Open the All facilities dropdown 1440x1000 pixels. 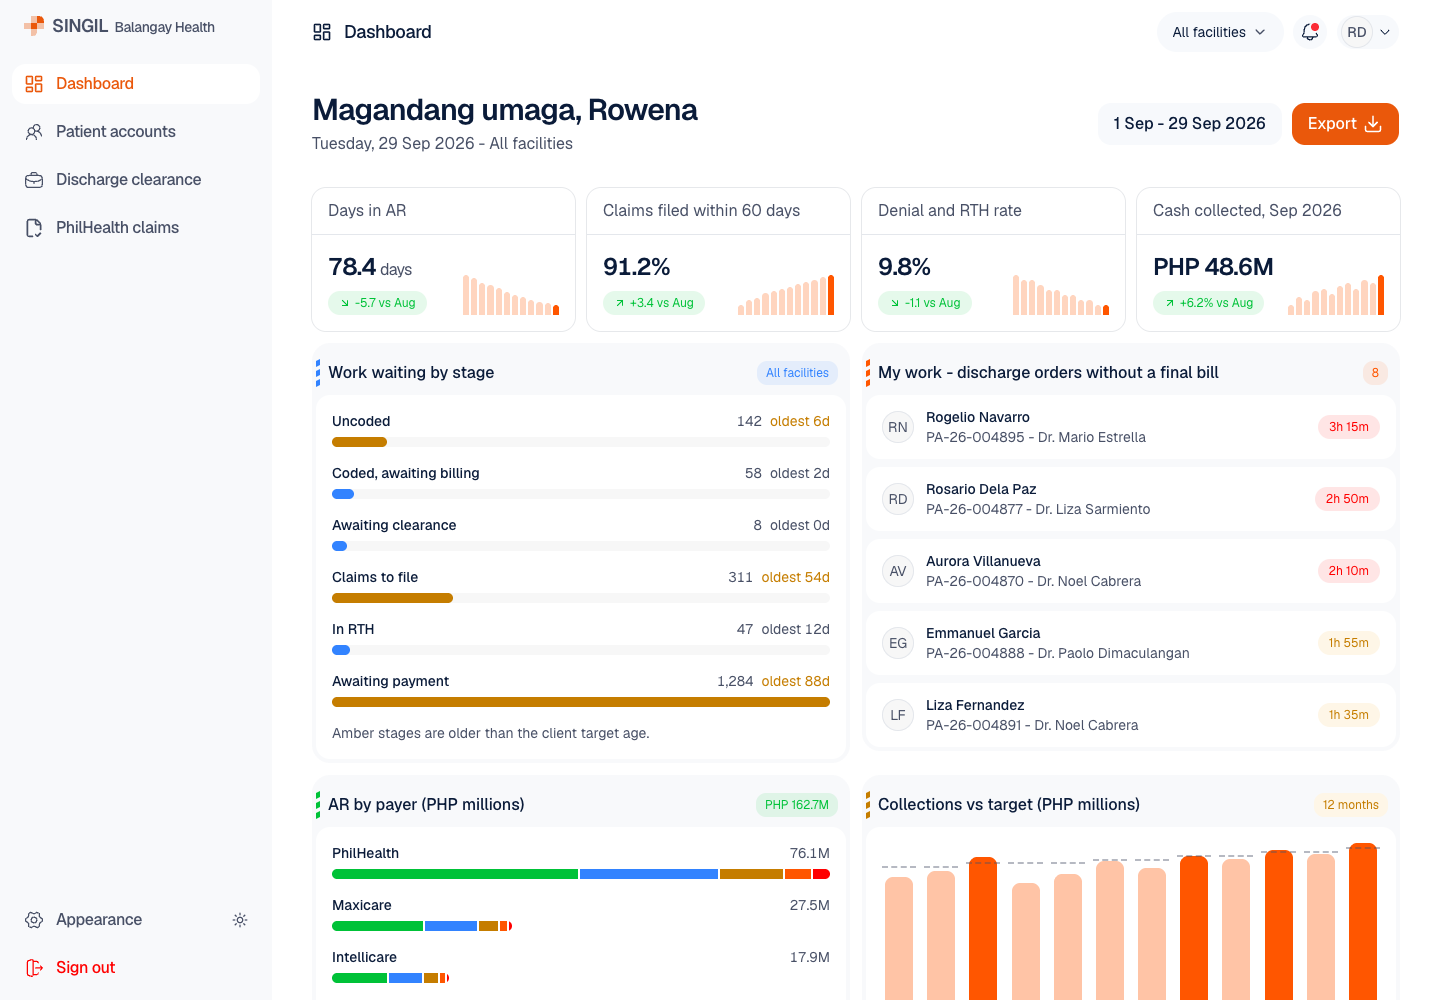tap(1219, 32)
